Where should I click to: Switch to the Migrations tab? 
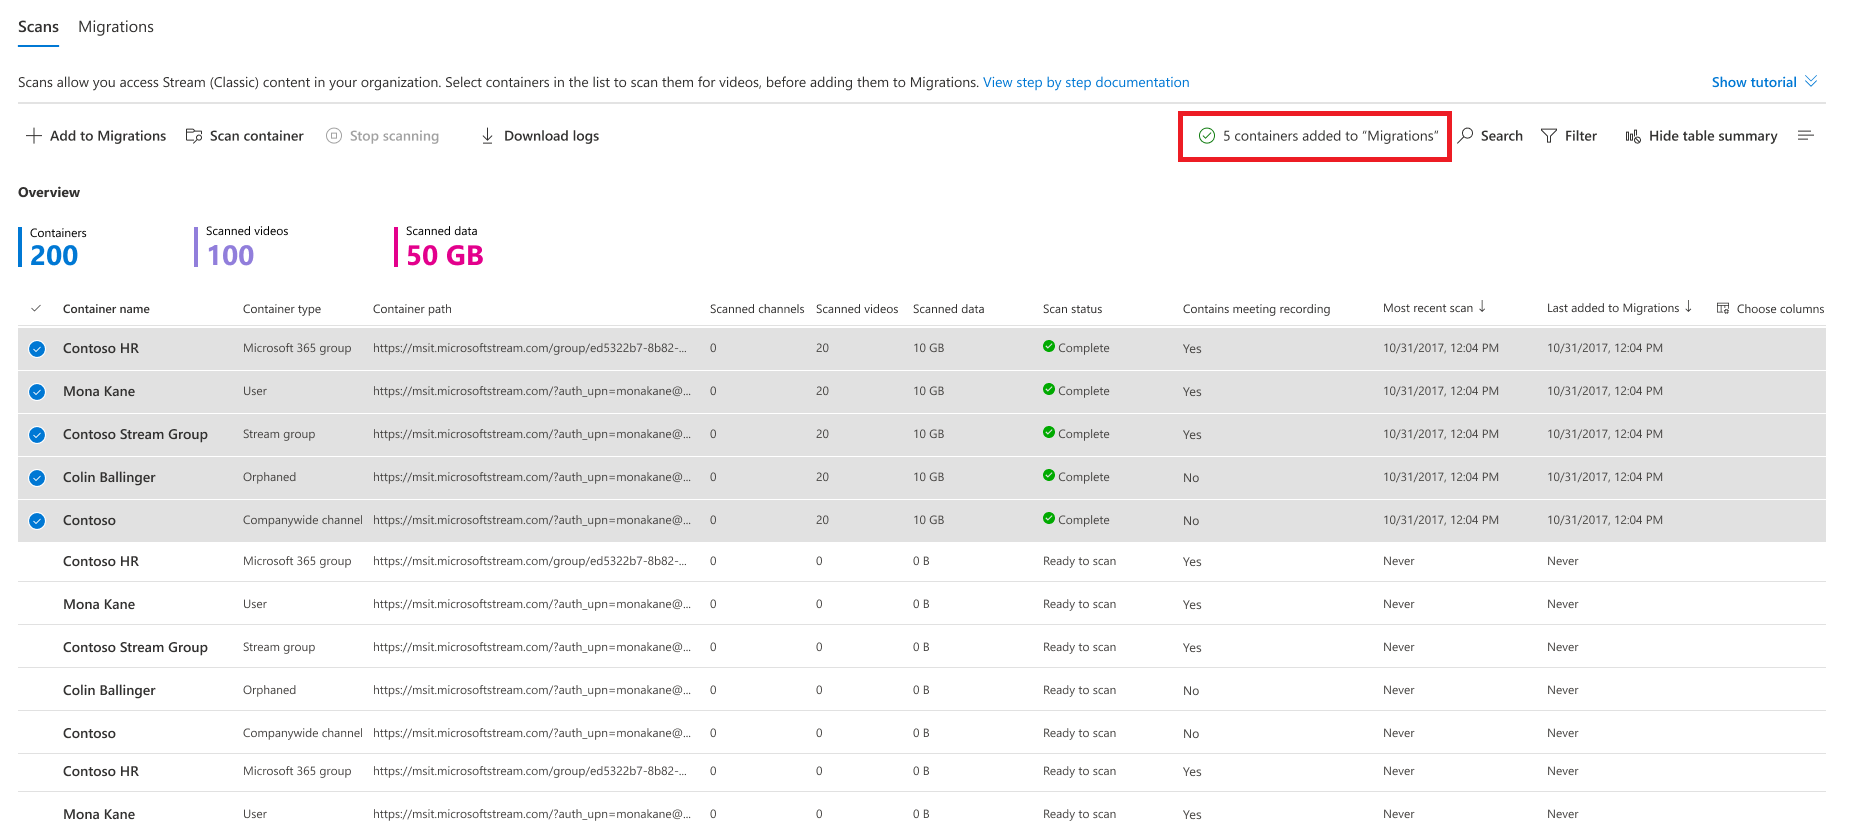[x=116, y=27]
